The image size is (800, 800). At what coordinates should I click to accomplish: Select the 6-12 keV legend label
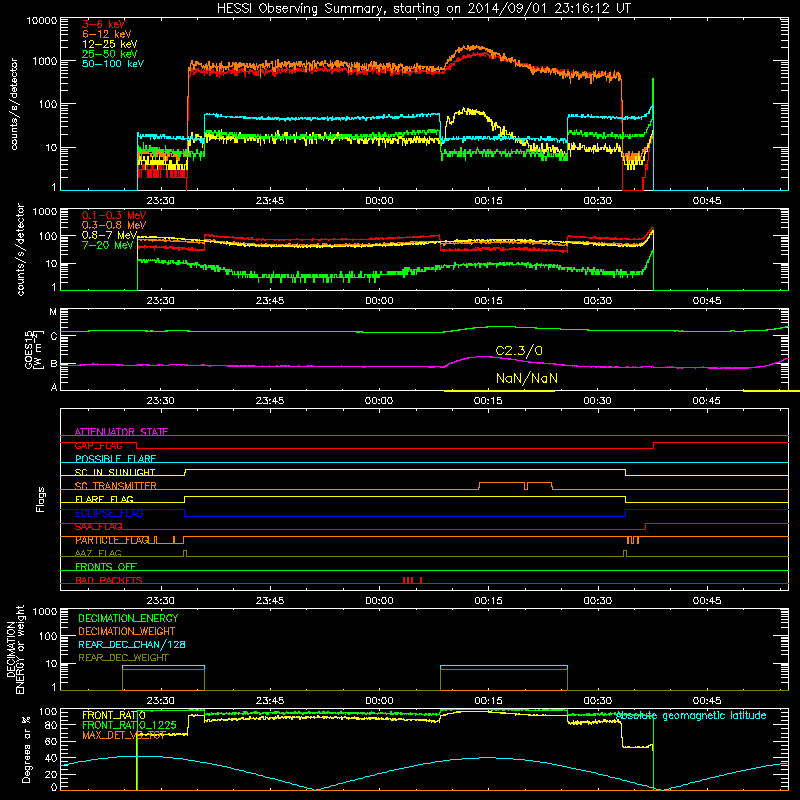pyautogui.click(x=106, y=34)
